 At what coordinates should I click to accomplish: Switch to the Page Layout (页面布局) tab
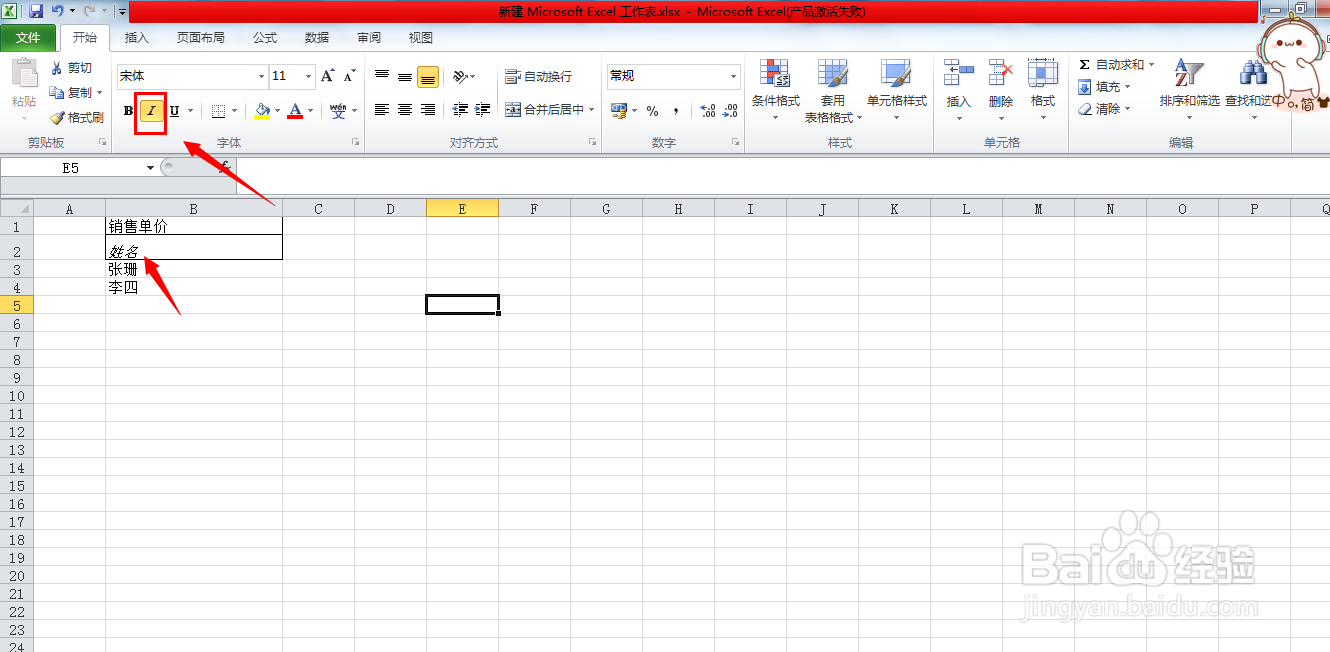(201, 38)
